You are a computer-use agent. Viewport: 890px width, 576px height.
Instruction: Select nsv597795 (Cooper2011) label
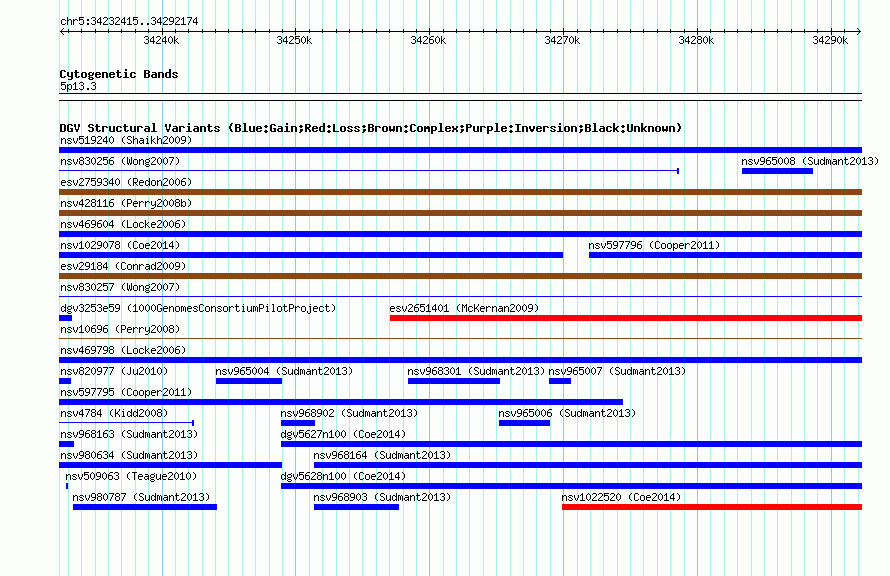pyautogui.click(x=126, y=392)
